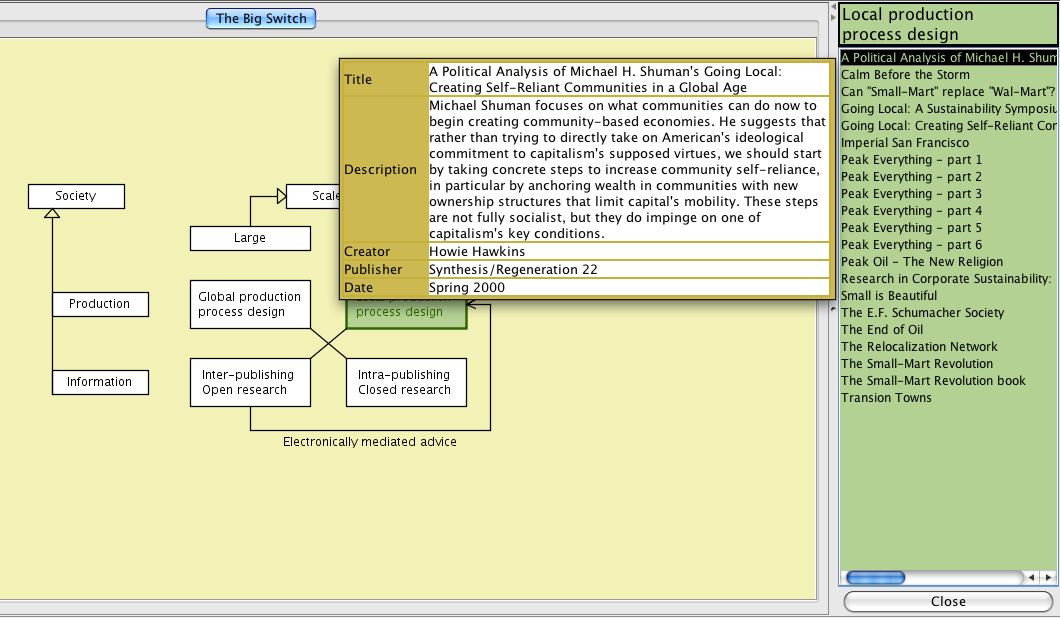Click the Society concept box
Viewport: 1060px width, 618px height.
pyautogui.click(x=76, y=196)
